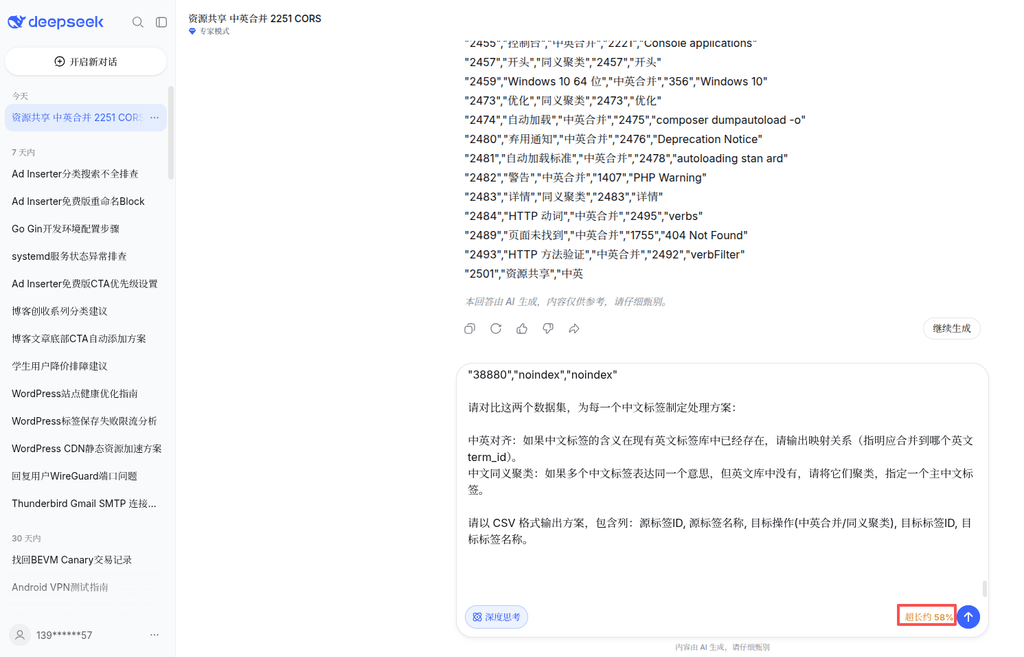This screenshot has height=657, width=1024.
Task: Open chat Ad Inserter免费版重命名Block
Action: [78, 201]
